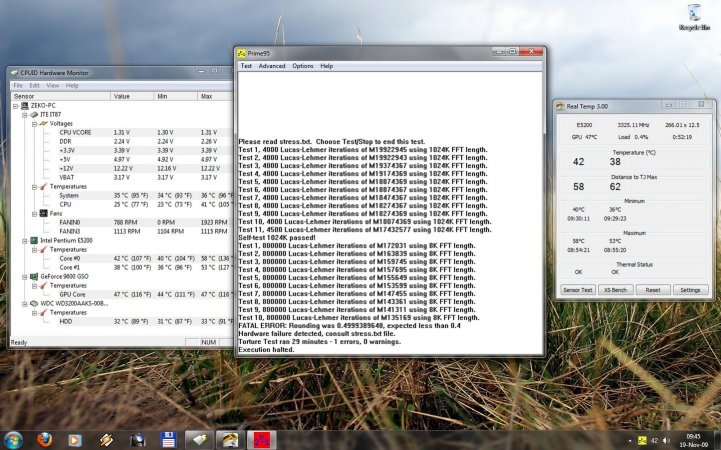Click the GeForce 9600 GSO card icon
The image size is (721, 450).
click(34, 277)
